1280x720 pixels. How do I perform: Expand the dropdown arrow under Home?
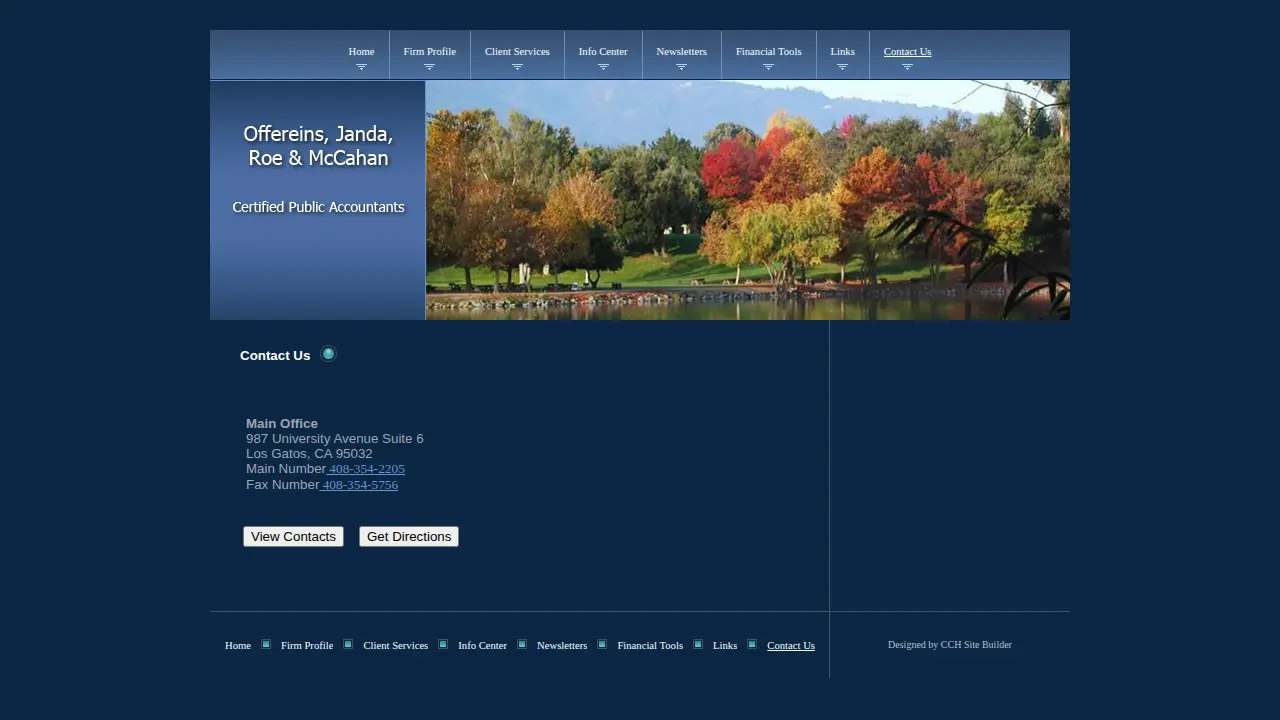click(x=361, y=67)
